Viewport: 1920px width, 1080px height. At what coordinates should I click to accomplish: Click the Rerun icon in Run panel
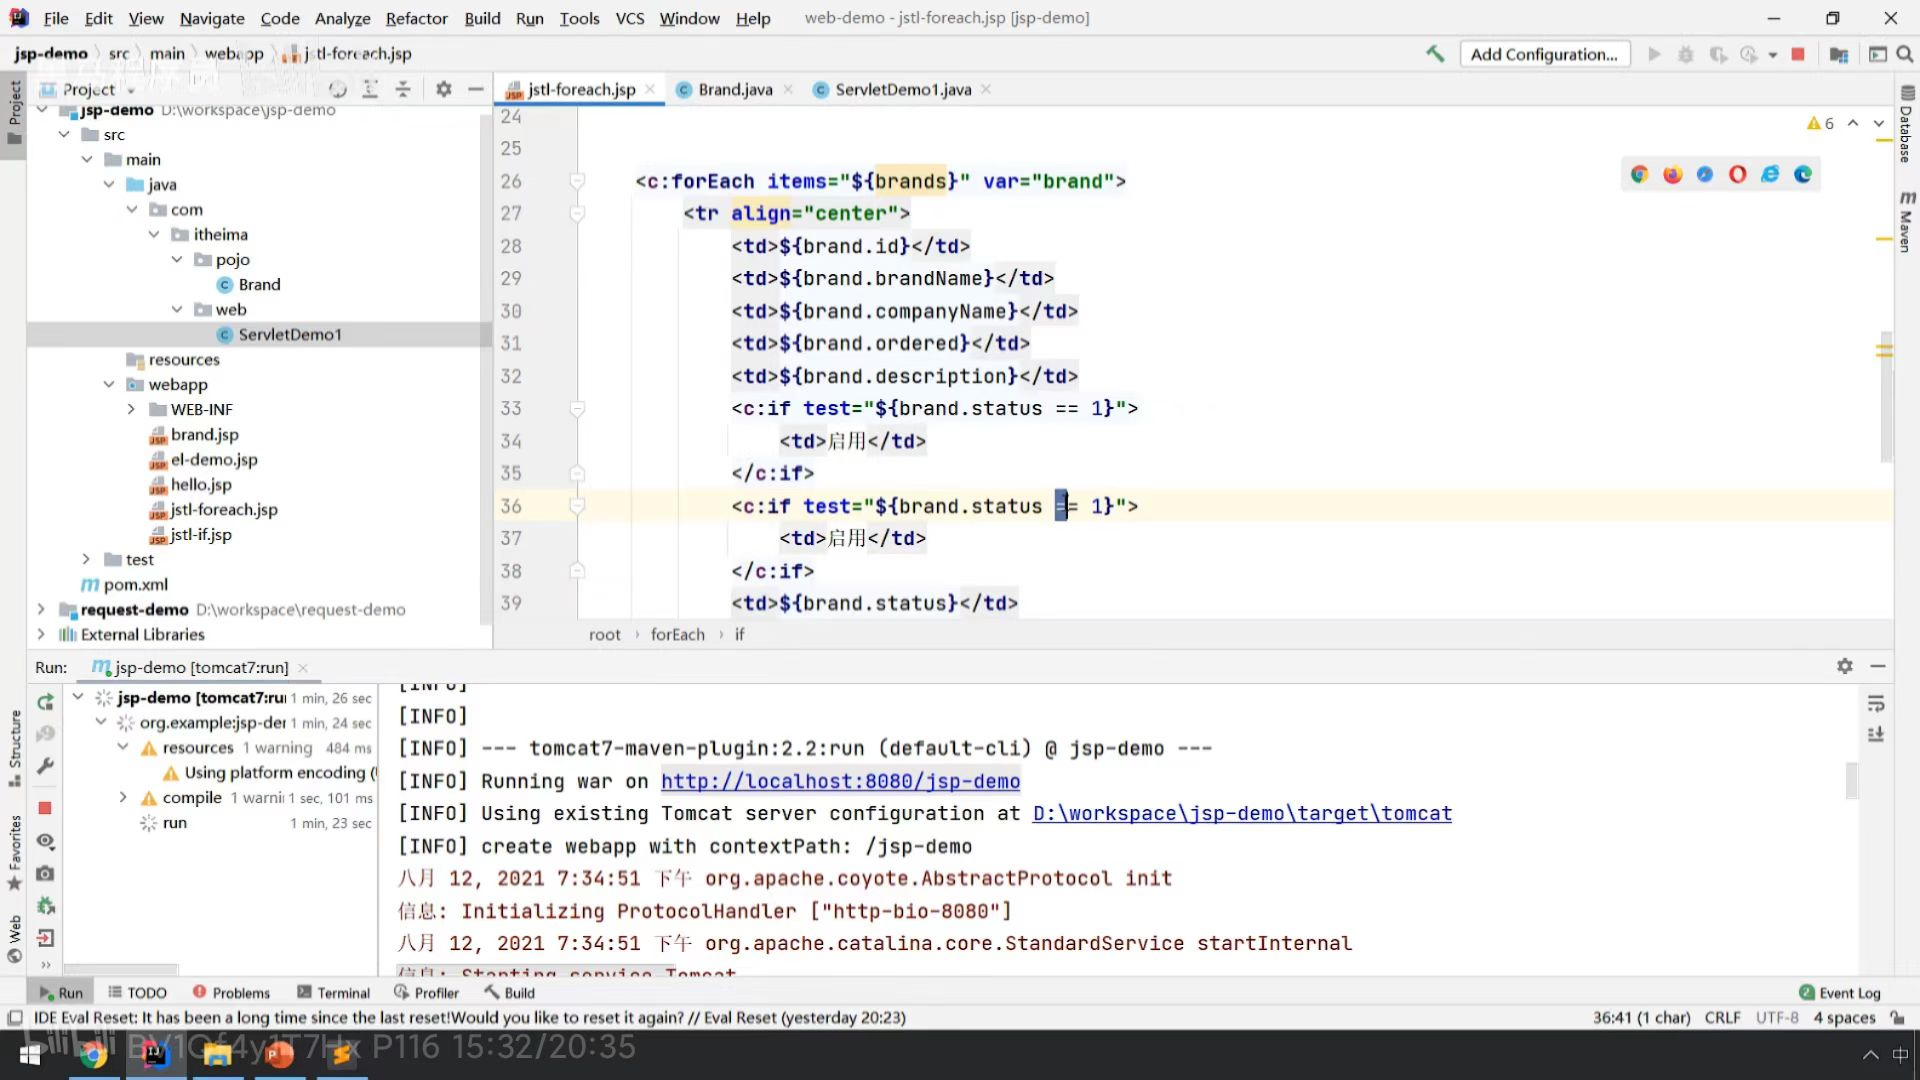tap(45, 702)
